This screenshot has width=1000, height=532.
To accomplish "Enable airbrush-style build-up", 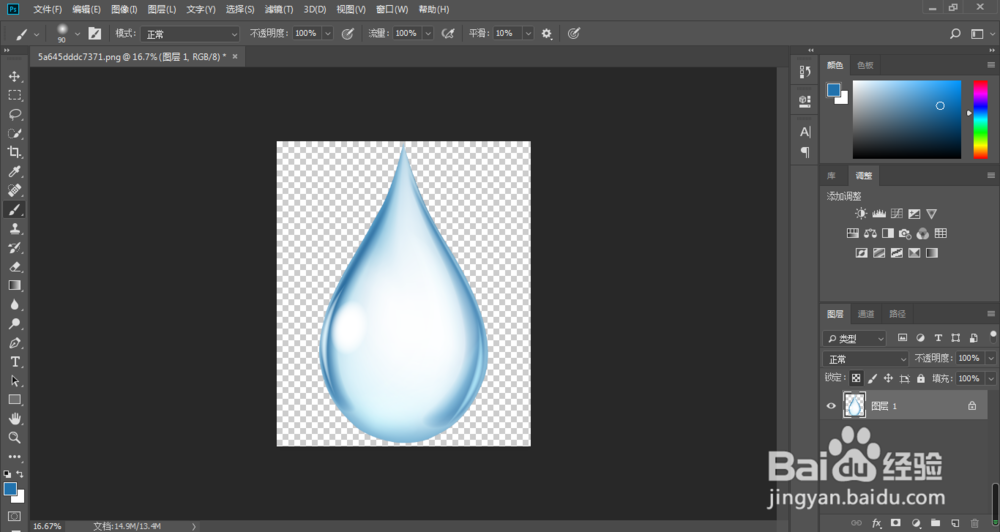I will click(448, 34).
